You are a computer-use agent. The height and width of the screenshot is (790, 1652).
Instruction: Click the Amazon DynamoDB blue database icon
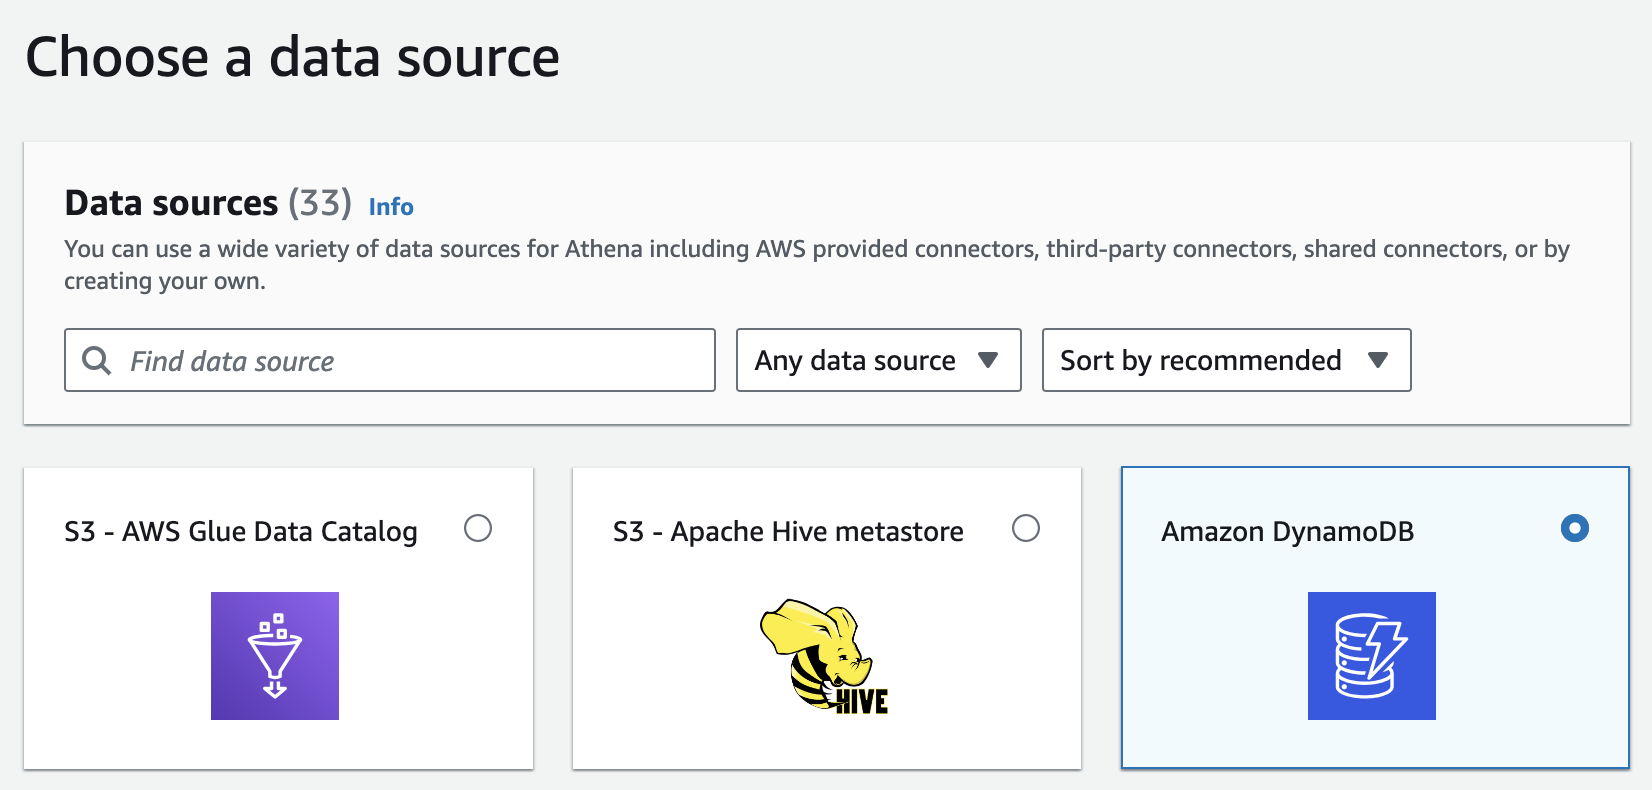(1372, 656)
